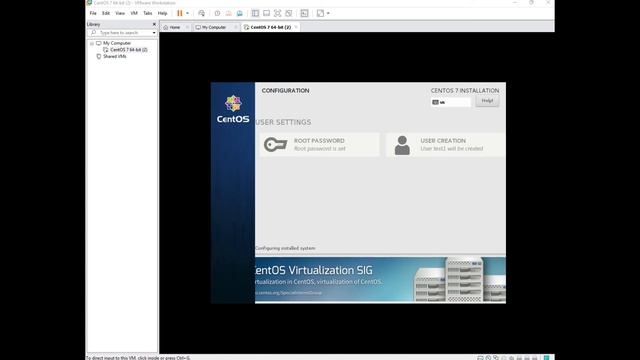This screenshot has height=360, width=640.
Task: Enter full screen mode
Action: pyautogui.click(x=278, y=13)
